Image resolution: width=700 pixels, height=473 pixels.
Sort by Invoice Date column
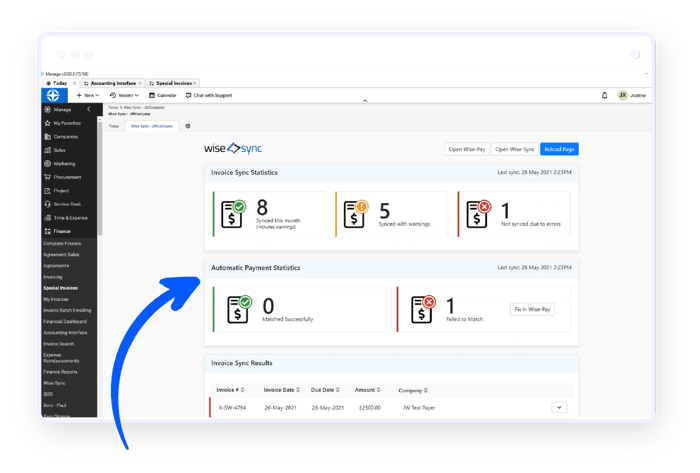[x=282, y=390]
